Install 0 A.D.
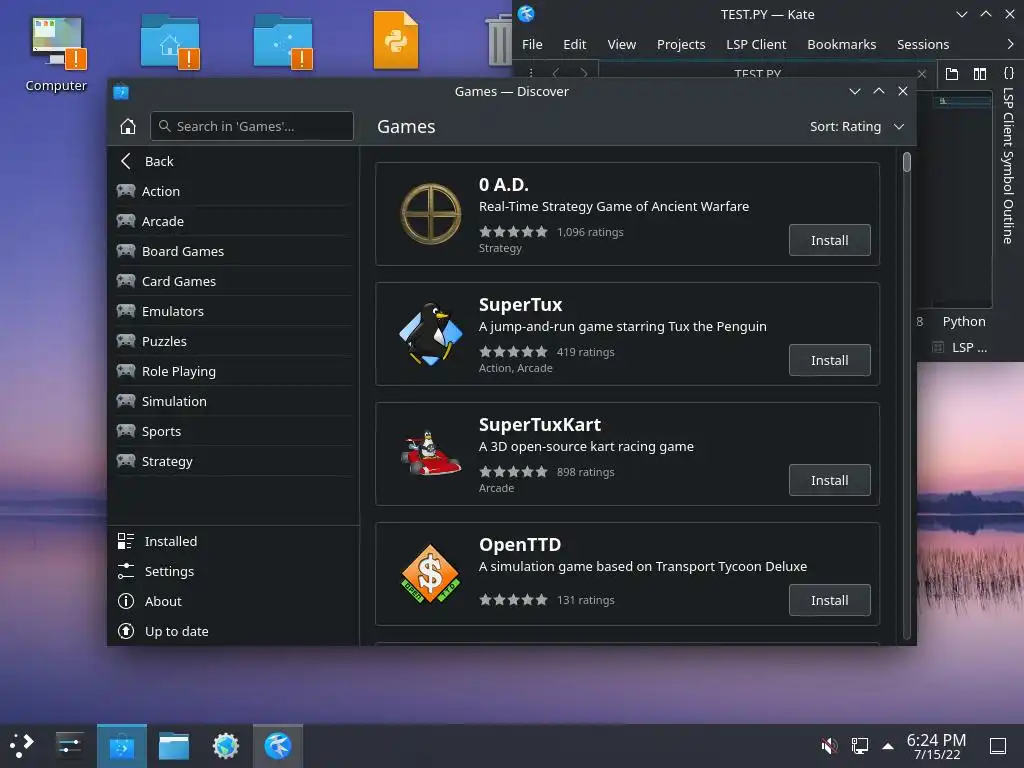Viewport: 1024px width, 768px height. (x=829, y=240)
